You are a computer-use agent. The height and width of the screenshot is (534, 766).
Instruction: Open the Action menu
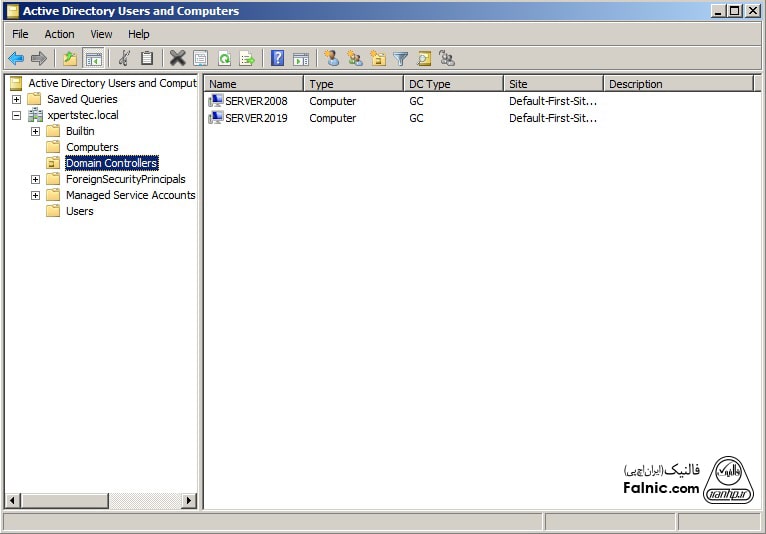point(59,34)
